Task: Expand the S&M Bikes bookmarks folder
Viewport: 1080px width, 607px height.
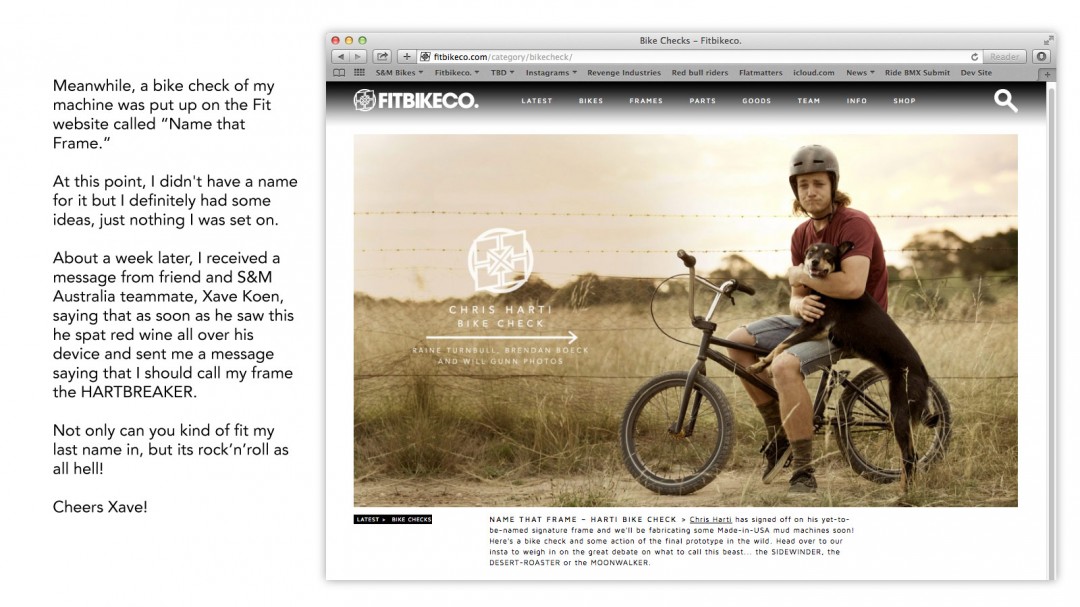Action: point(399,72)
